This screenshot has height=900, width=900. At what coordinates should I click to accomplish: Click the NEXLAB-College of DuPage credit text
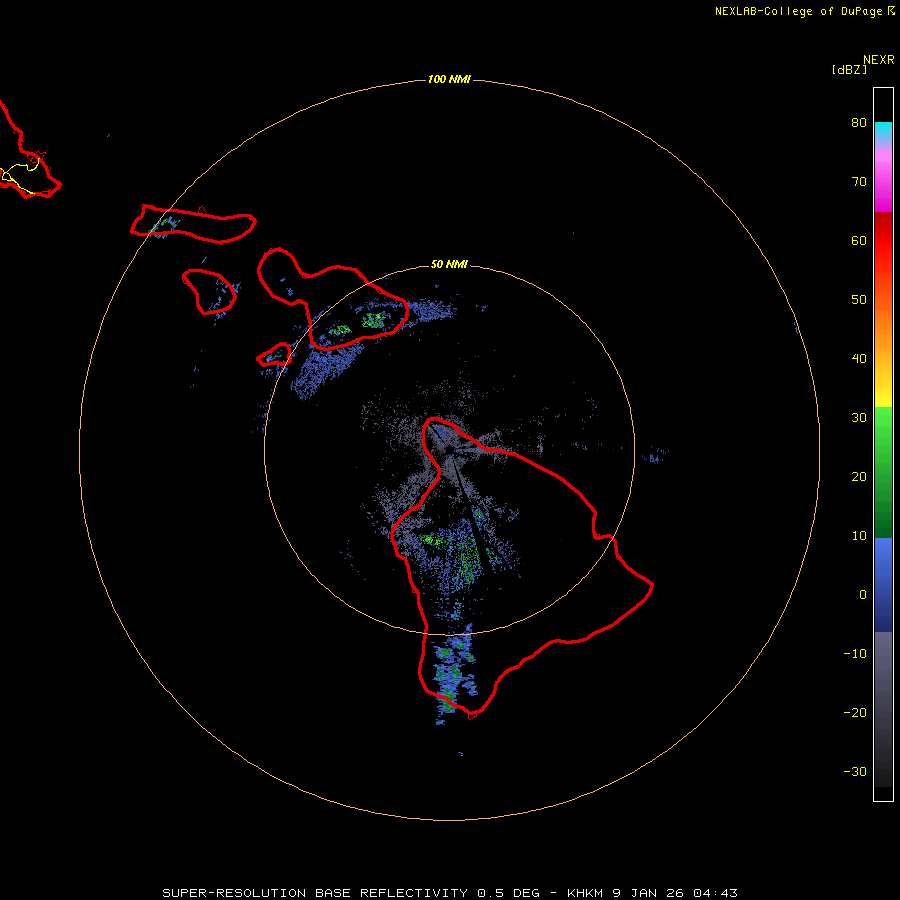click(x=798, y=11)
